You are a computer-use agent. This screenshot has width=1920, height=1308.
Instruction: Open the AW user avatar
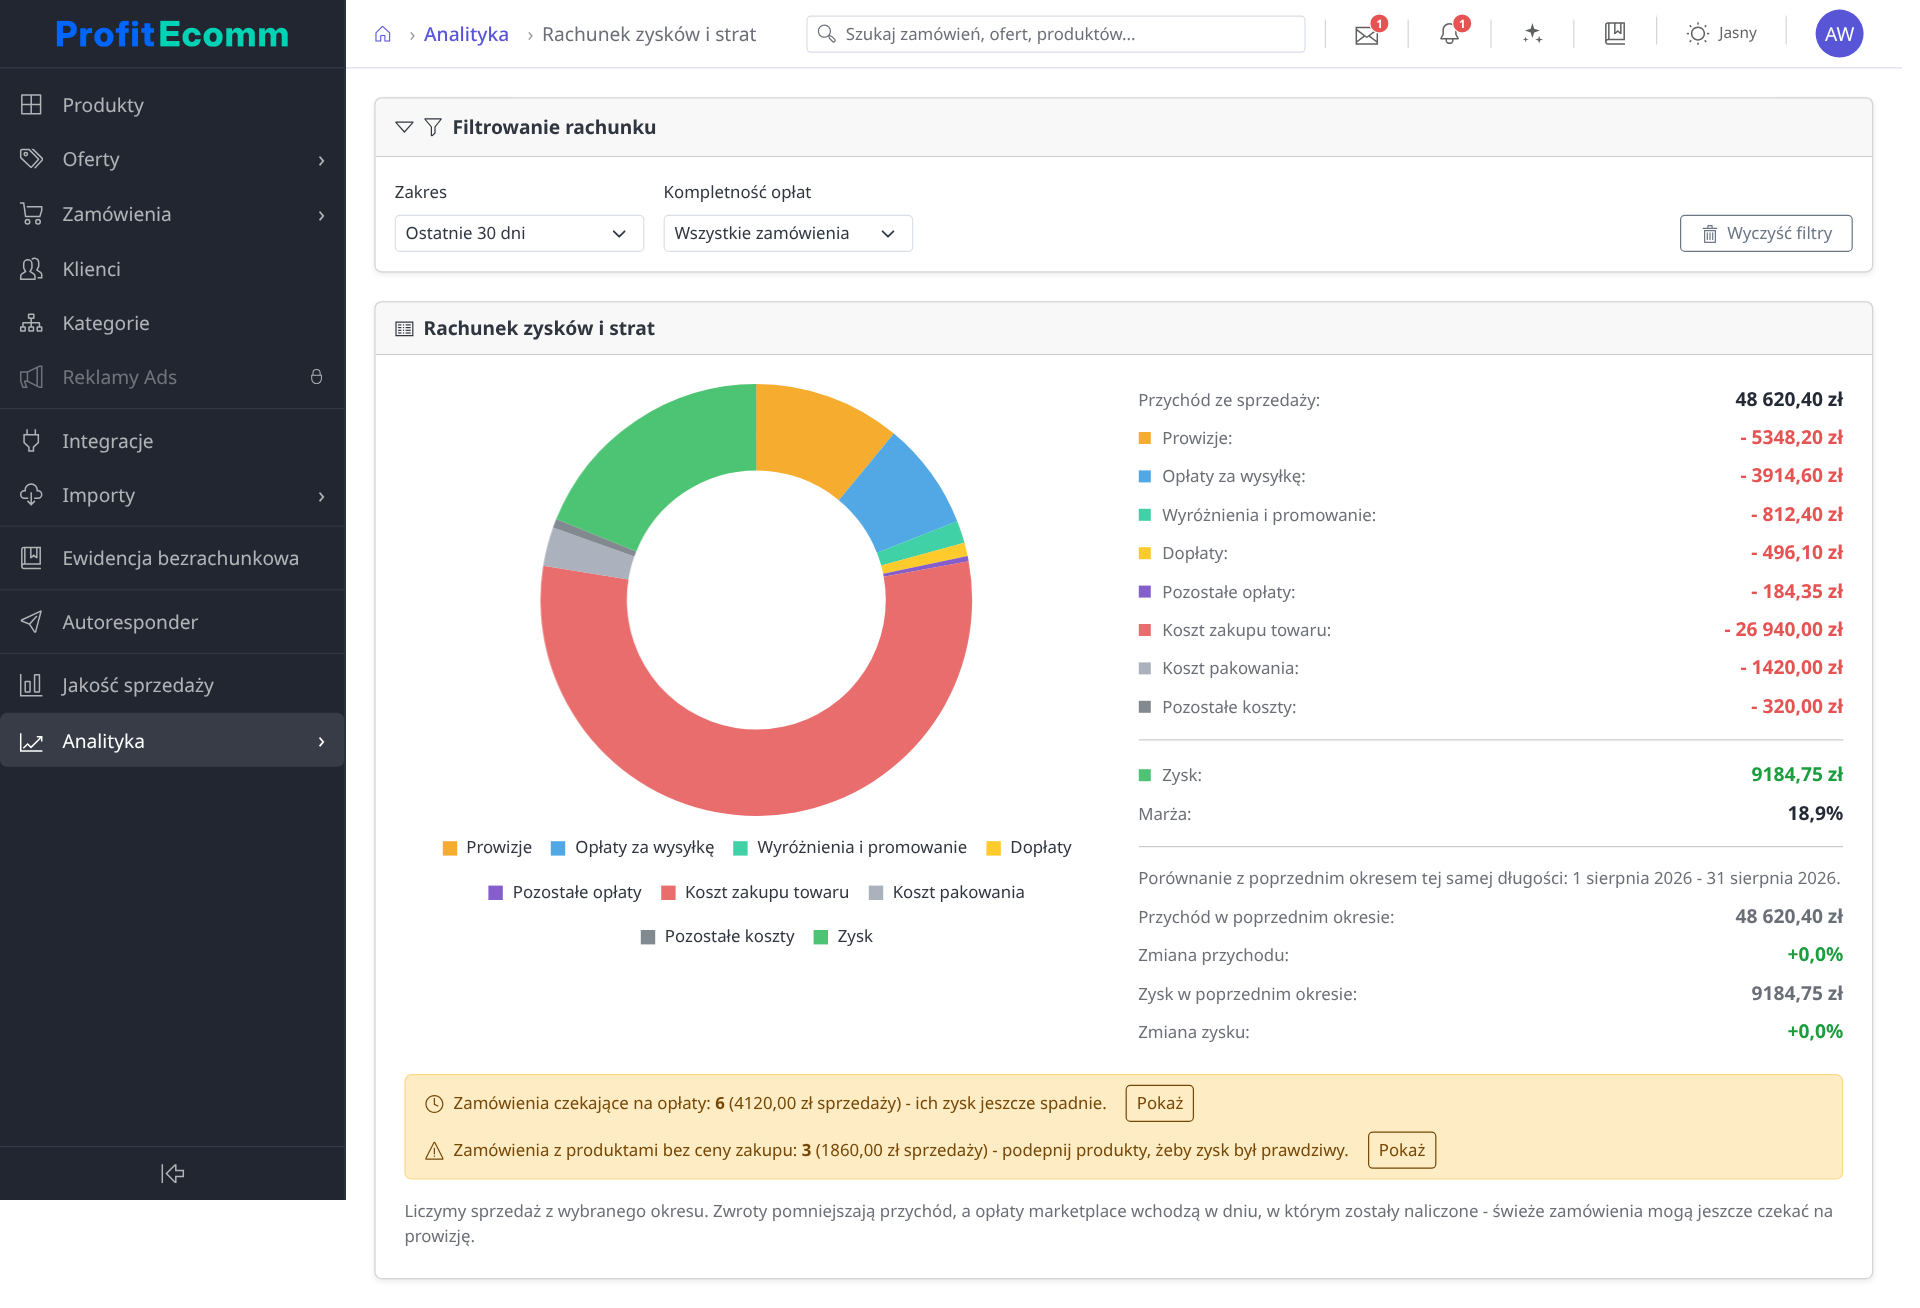(x=1839, y=34)
